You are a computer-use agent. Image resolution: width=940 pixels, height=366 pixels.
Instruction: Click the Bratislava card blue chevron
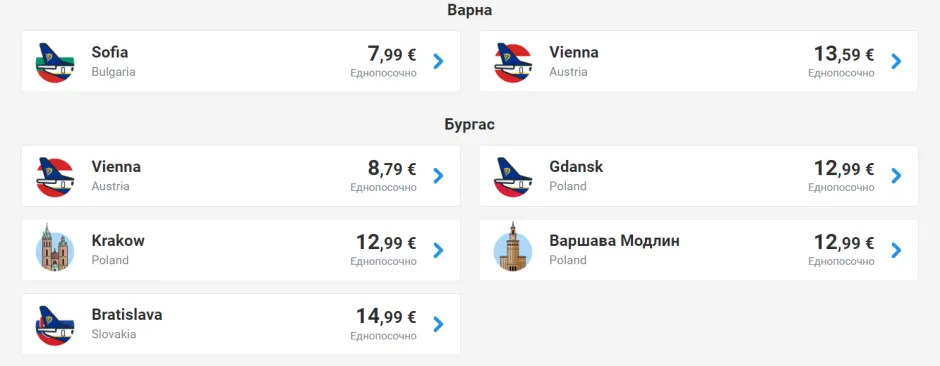(438, 324)
